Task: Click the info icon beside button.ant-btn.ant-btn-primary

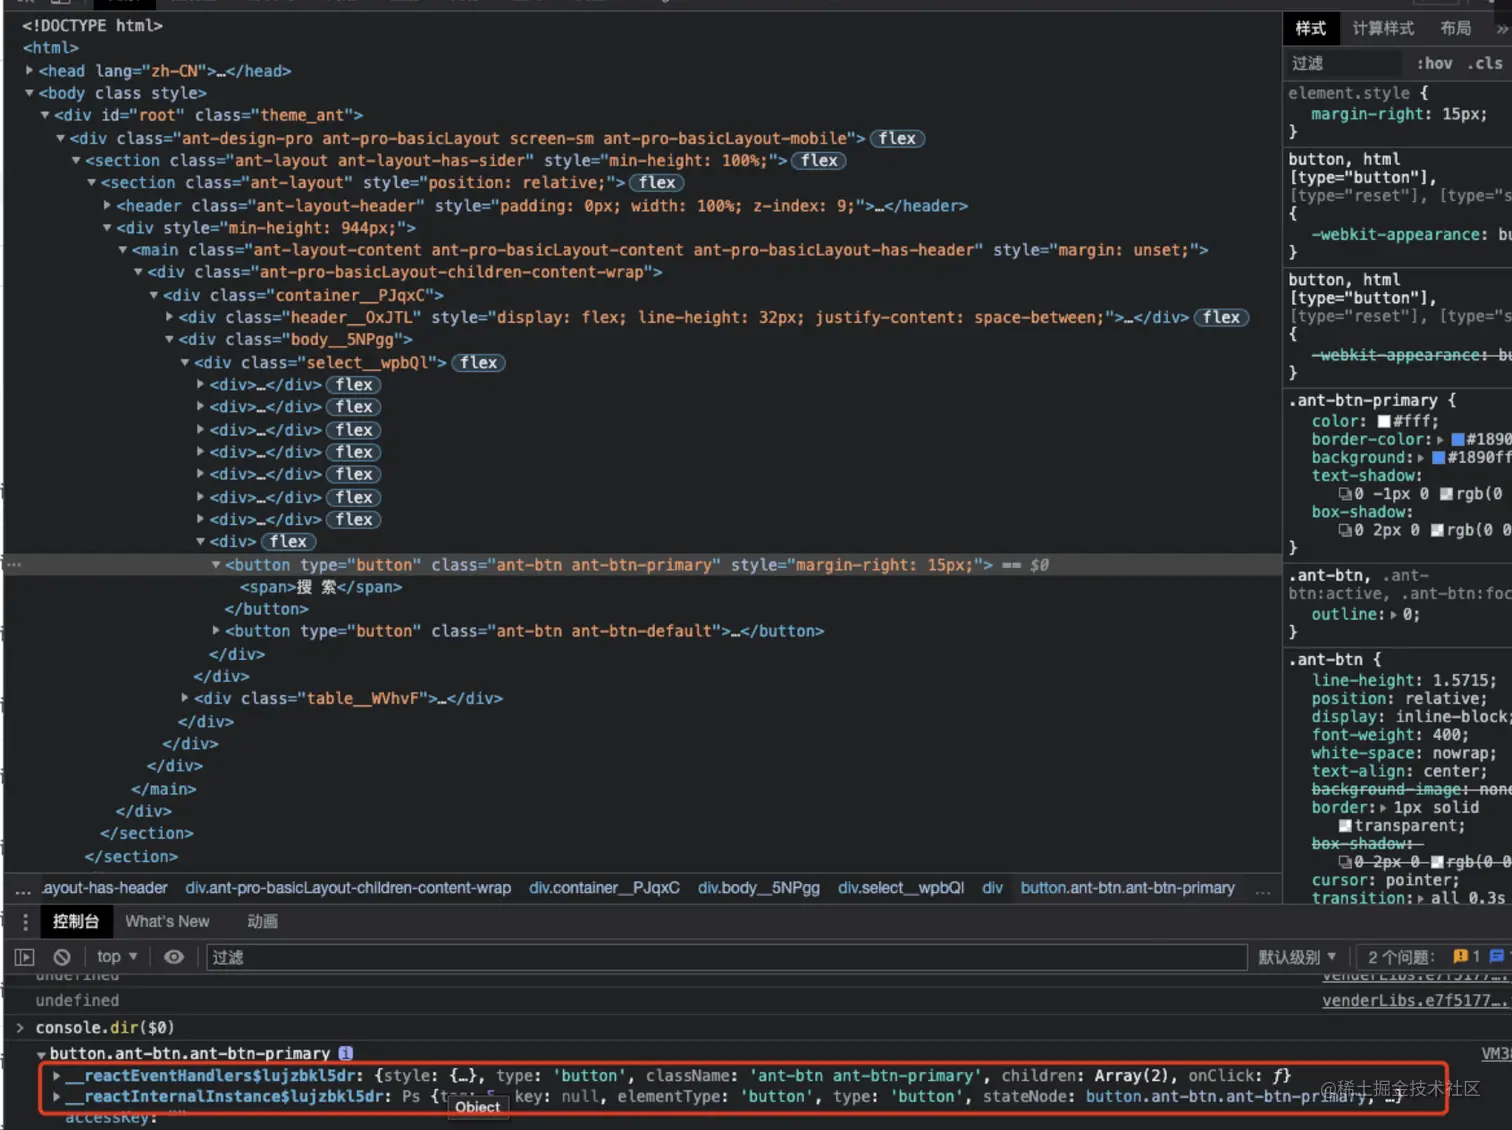Action: click(346, 1053)
